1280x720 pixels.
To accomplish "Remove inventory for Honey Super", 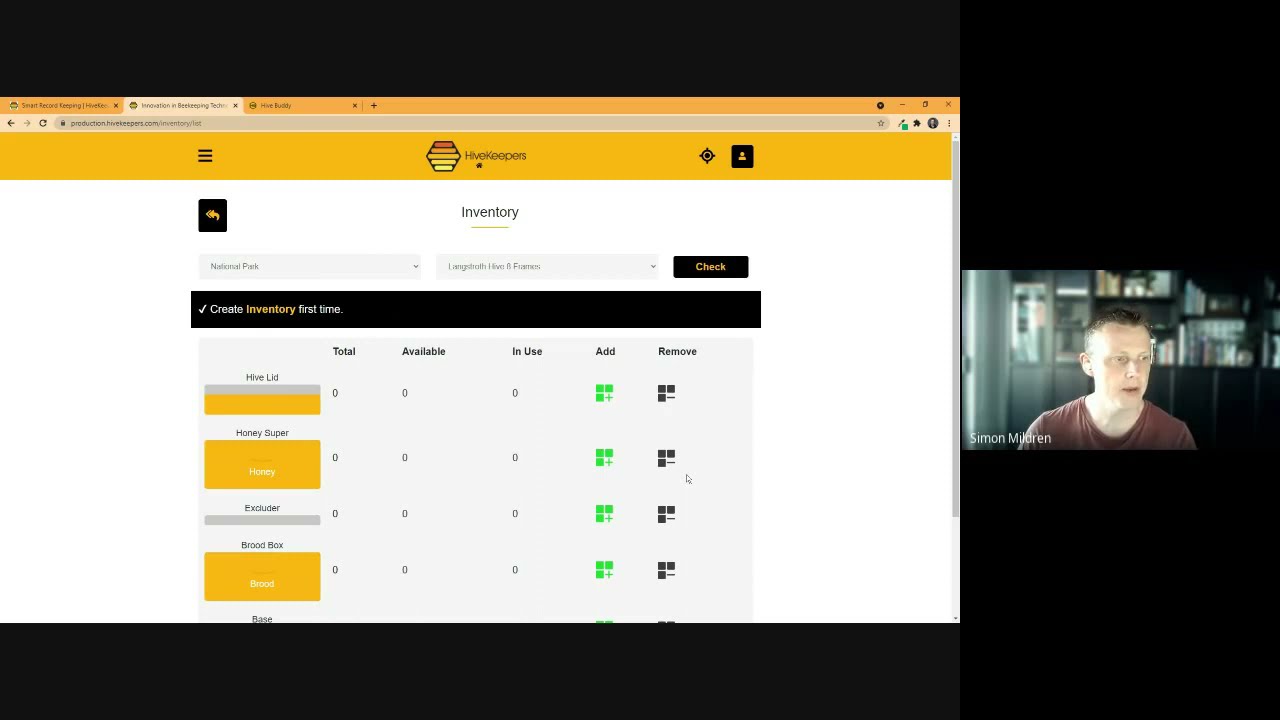I will [666, 457].
